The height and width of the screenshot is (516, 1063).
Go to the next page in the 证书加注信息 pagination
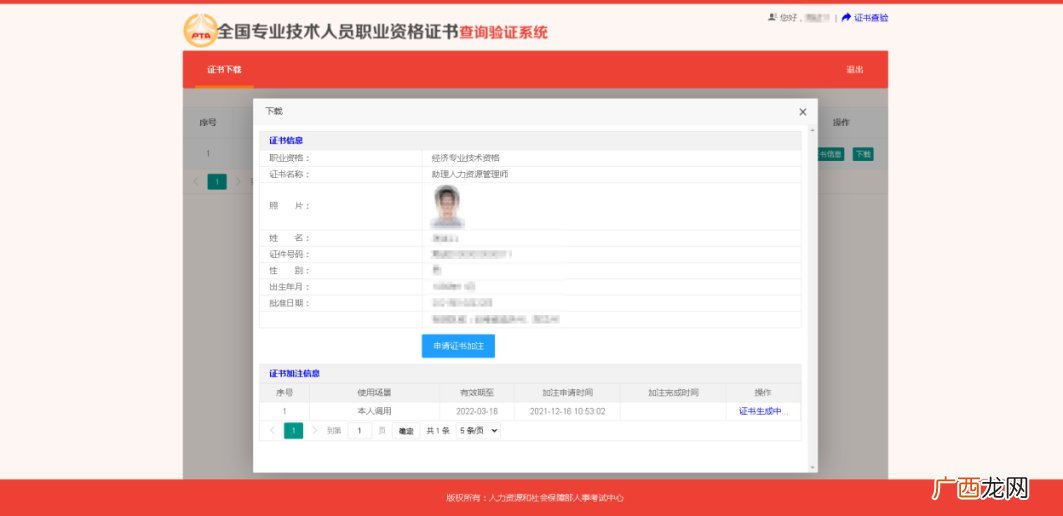point(315,431)
